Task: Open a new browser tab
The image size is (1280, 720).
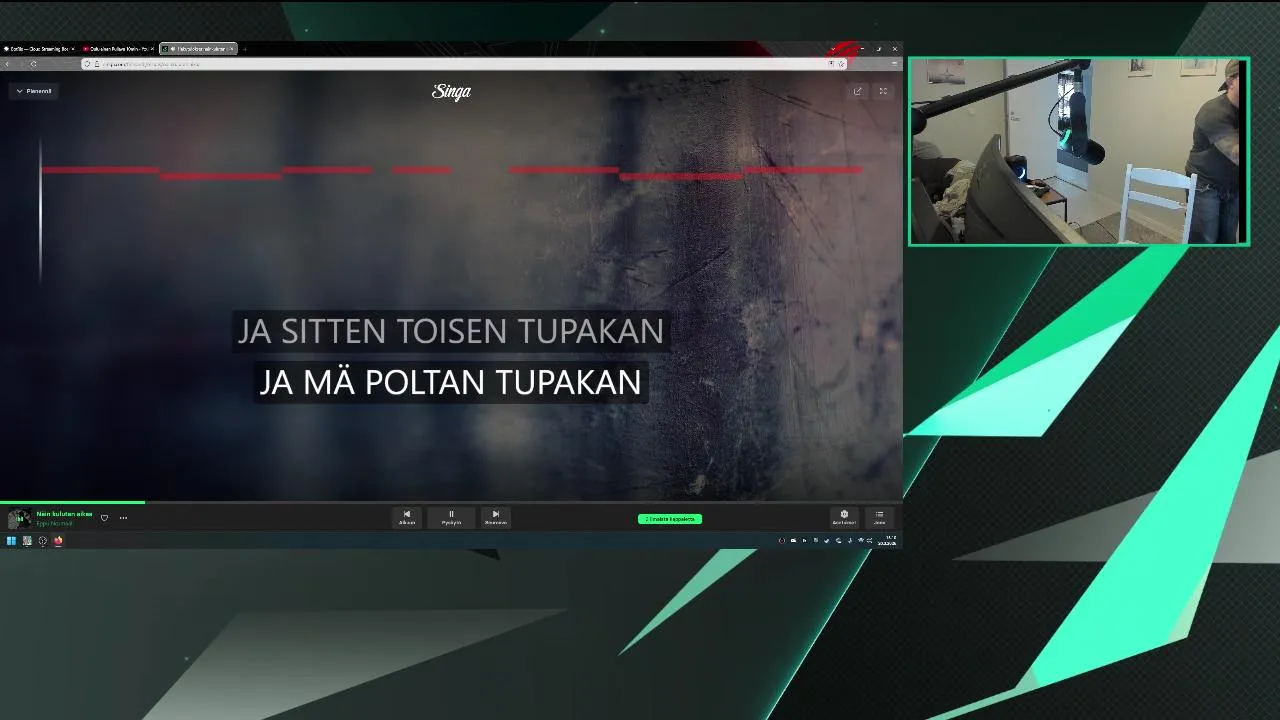Action: coord(245,48)
